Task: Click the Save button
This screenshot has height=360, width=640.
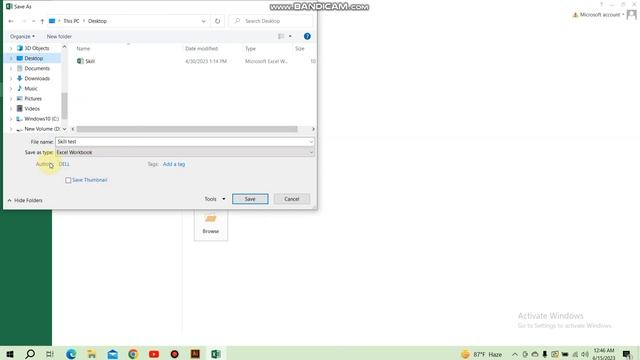Action: pos(250,199)
